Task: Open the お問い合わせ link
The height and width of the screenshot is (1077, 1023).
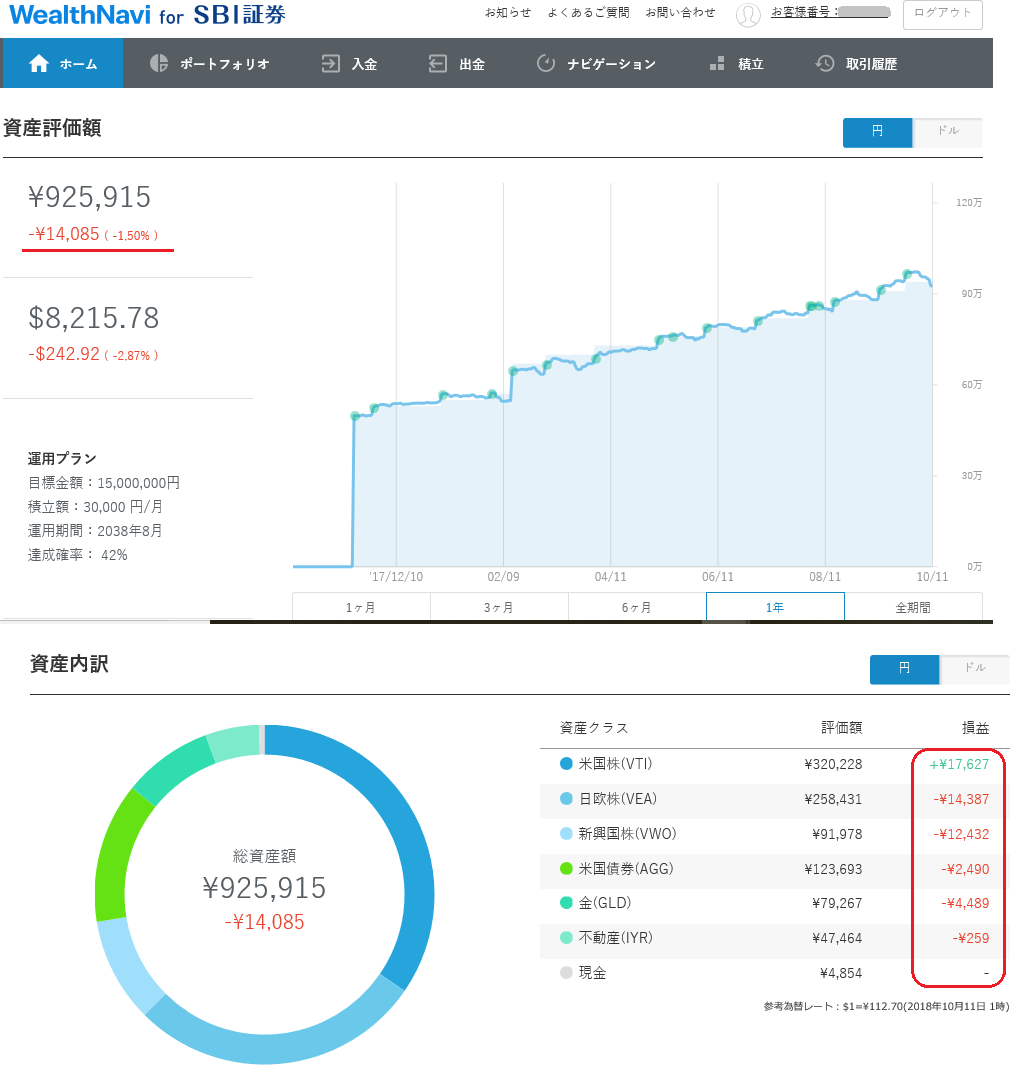Action: coord(680,12)
